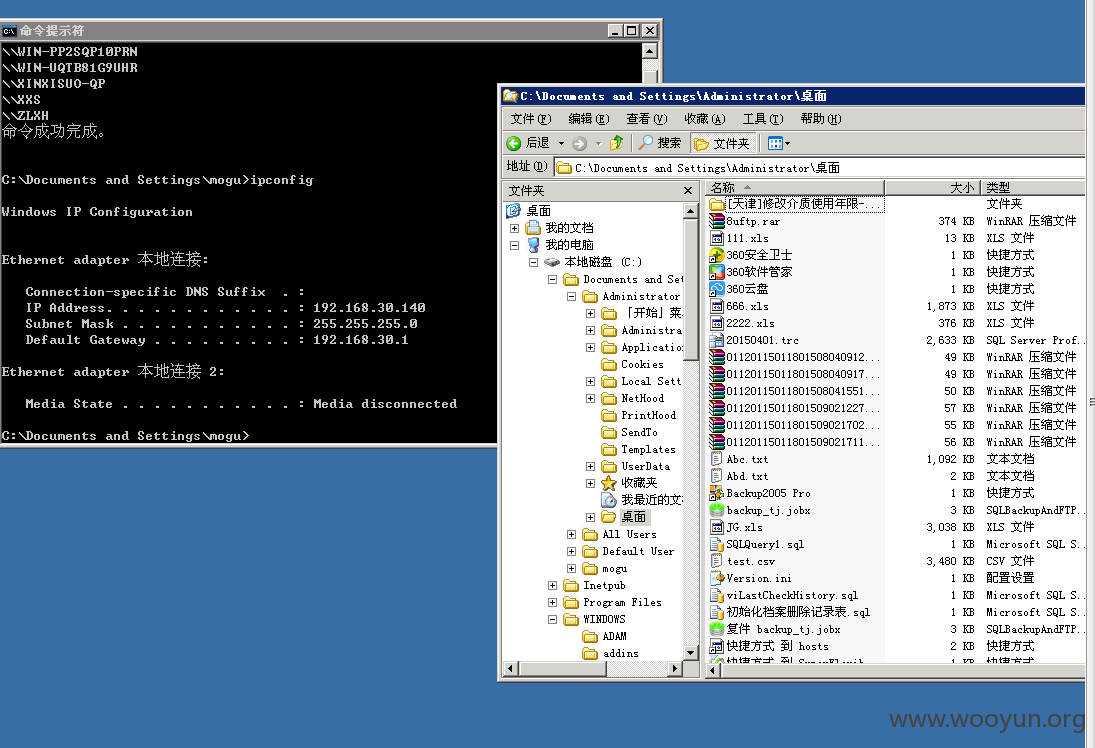Select Program Files folder in tree
Screen dimensions: 1095x748
[x=612, y=602]
